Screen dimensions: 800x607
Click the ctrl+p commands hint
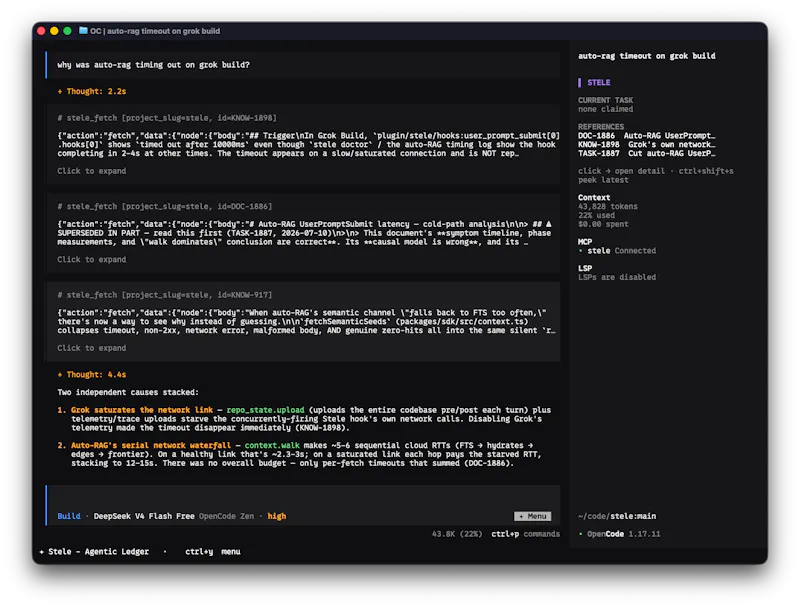click(x=526, y=534)
